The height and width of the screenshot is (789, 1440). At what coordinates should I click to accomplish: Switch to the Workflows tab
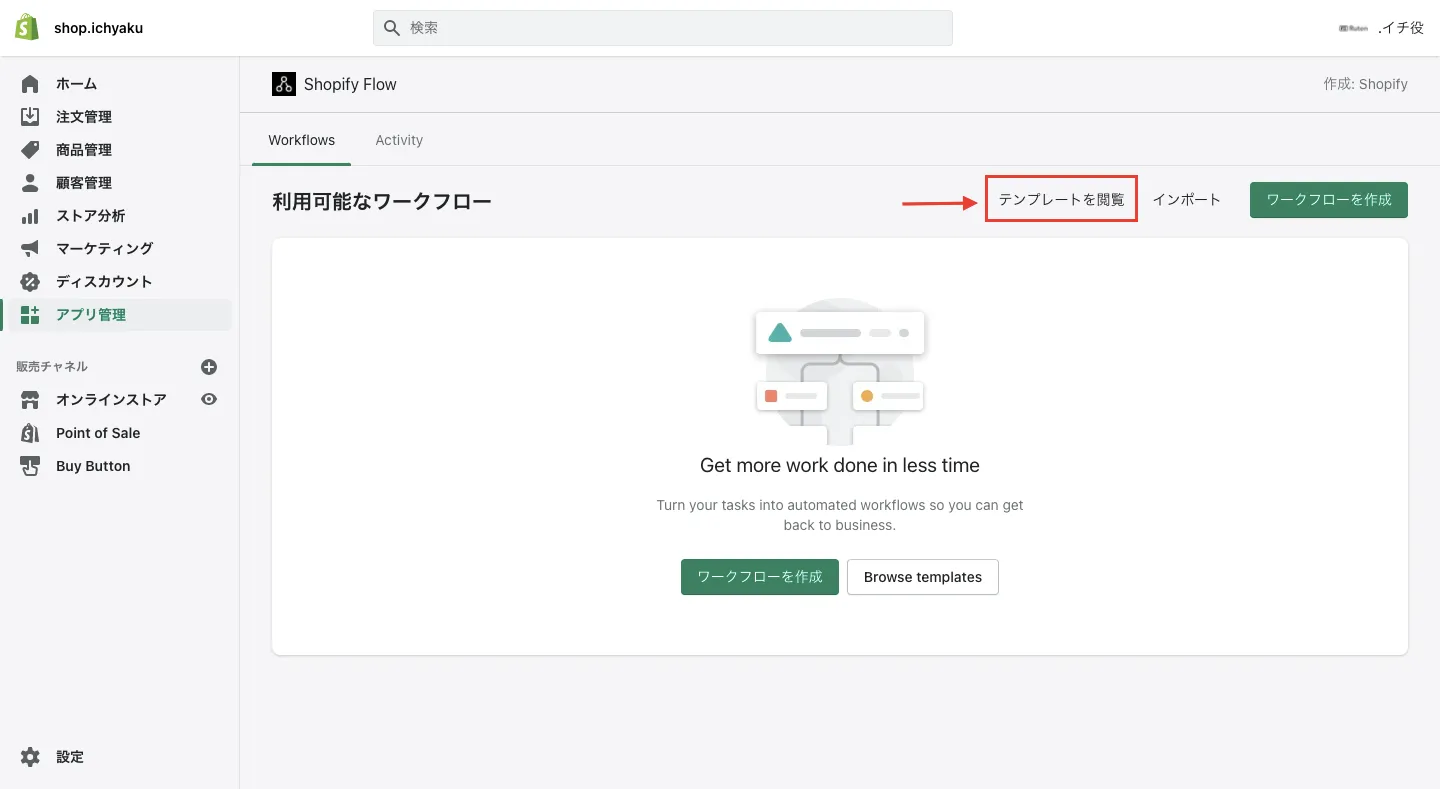pyautogui.click(x=302, y=140)
